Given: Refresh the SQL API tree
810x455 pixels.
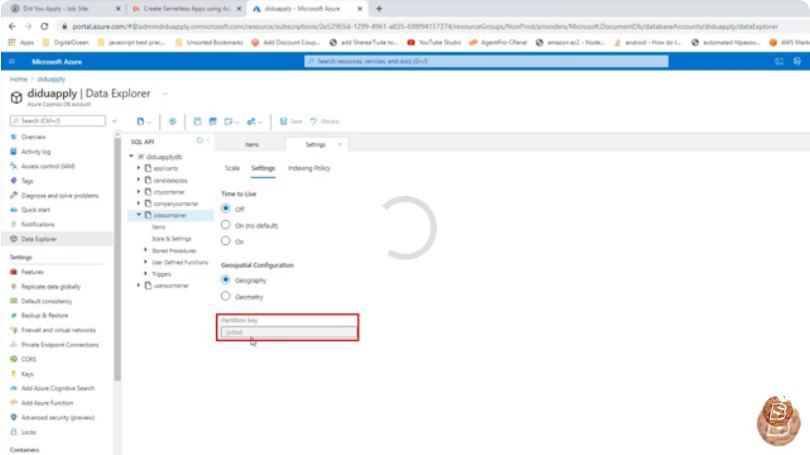Looking at the screenshot, I should [199, 140].
